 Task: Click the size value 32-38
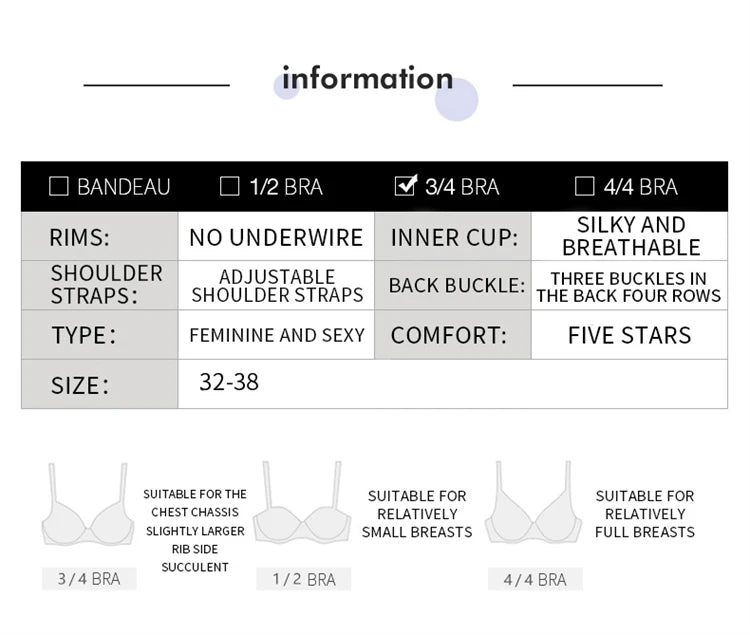[229, 382]
